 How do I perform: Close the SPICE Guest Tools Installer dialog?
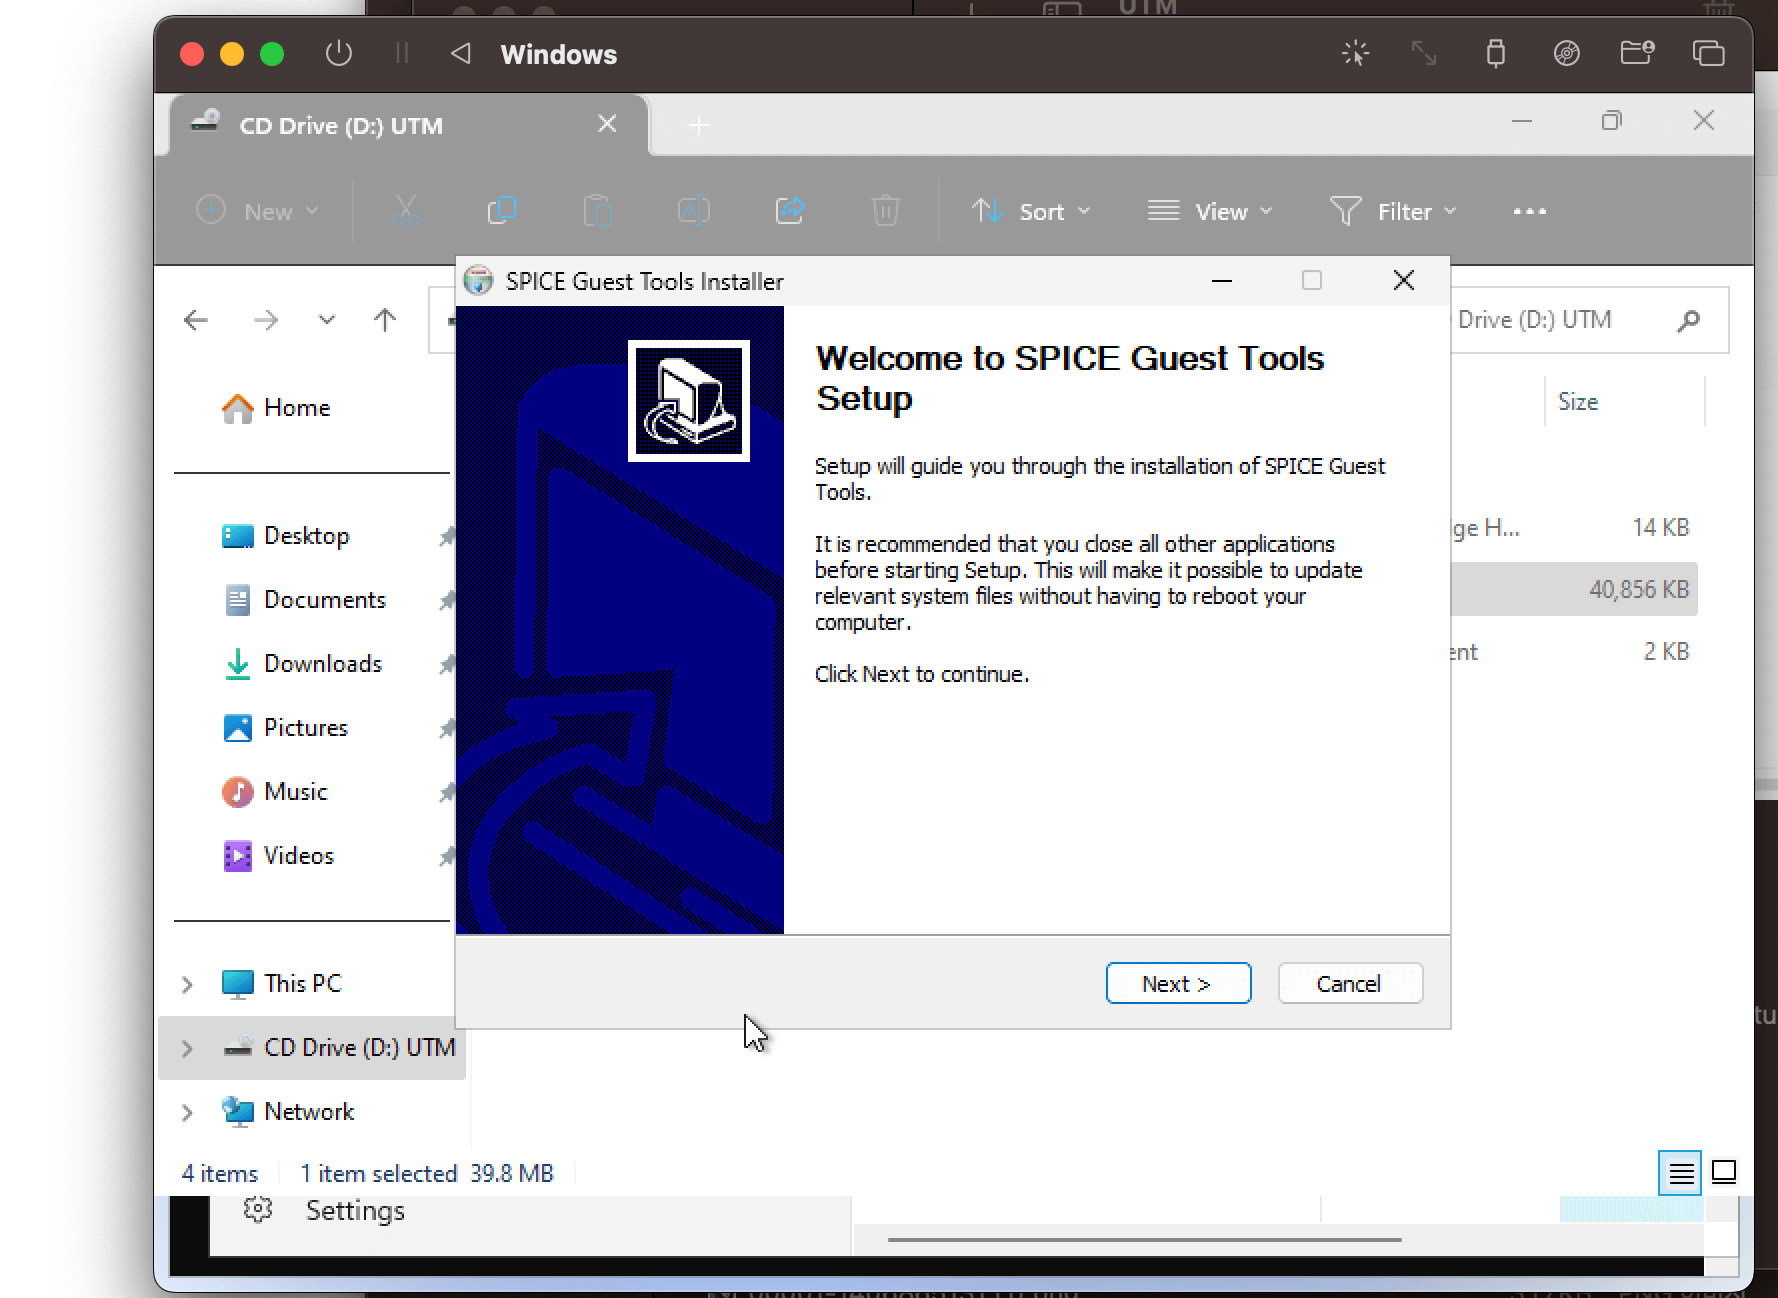coord(1404,281)
